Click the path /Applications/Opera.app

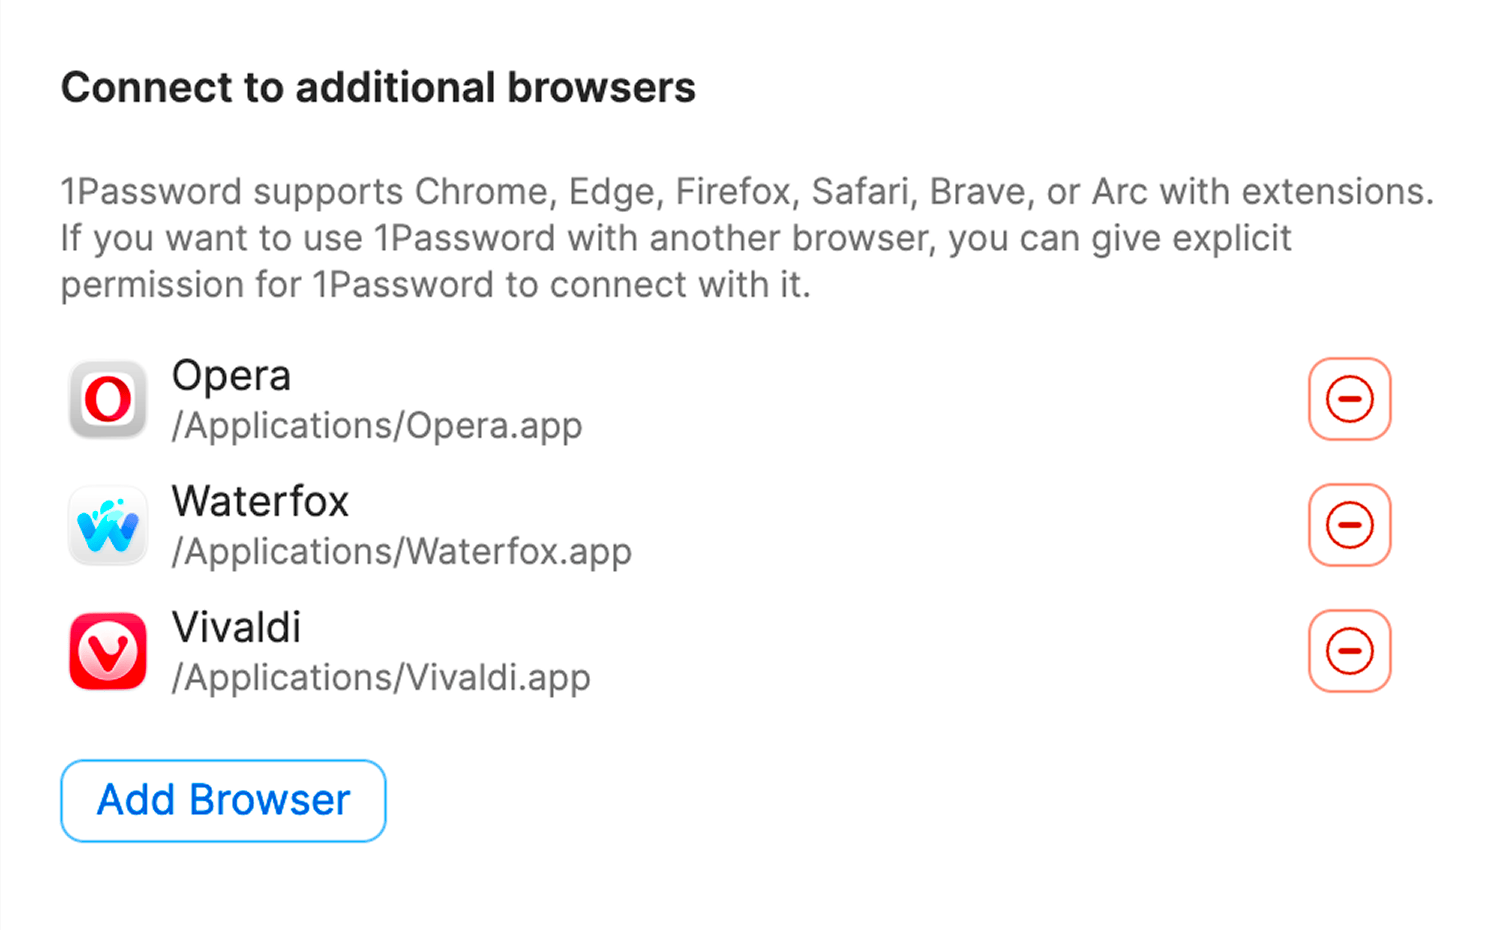coord(375,425)
